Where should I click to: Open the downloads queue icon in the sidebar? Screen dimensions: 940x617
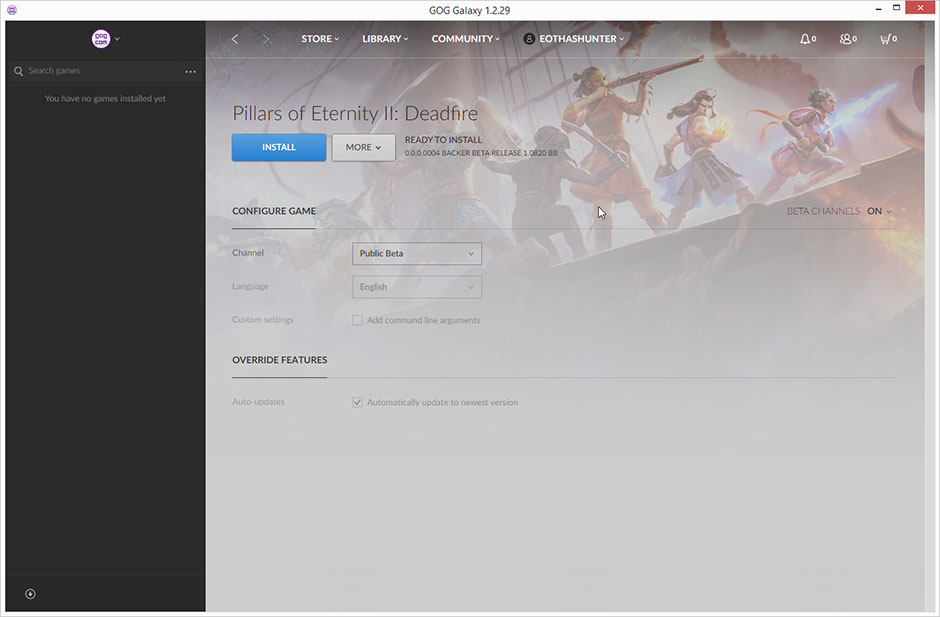(30, 594)
